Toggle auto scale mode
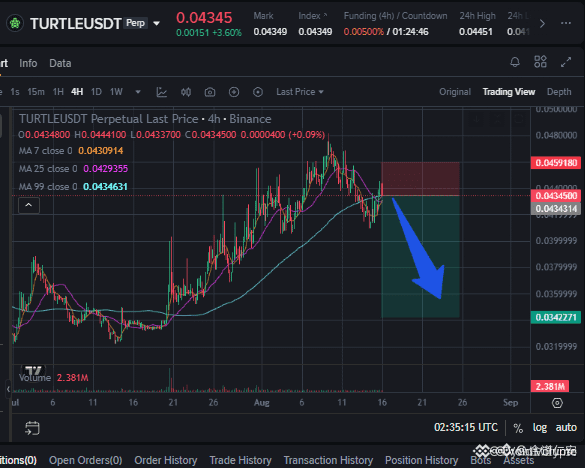 566,427
